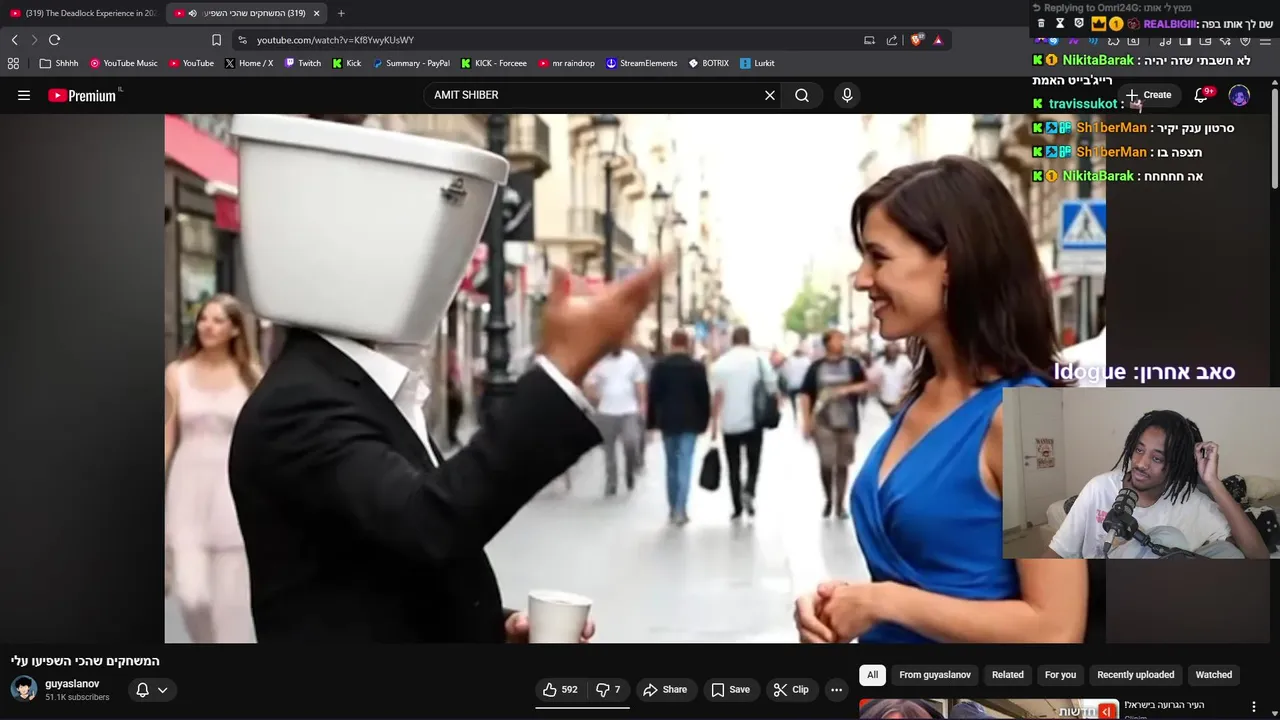Close the active YouTube tab

316,13
